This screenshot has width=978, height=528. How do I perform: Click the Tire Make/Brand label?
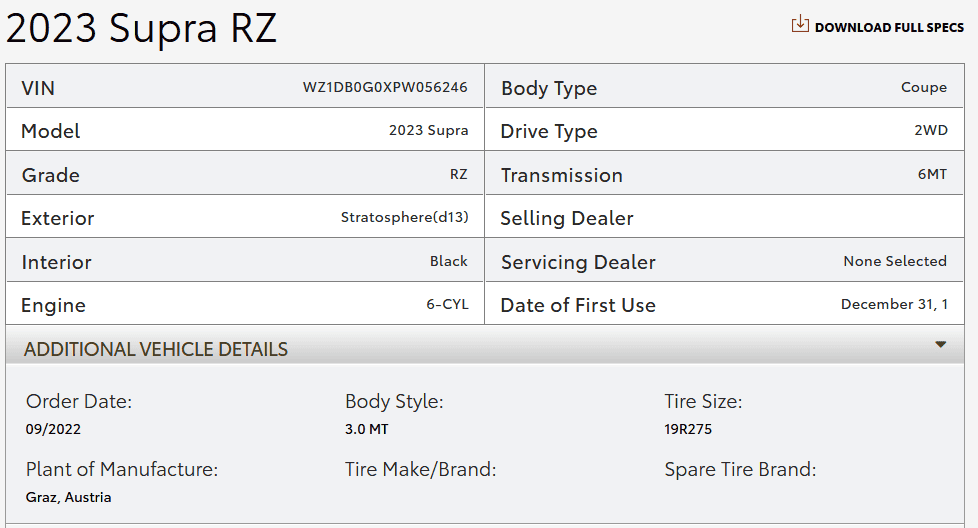tap(420, 469)
